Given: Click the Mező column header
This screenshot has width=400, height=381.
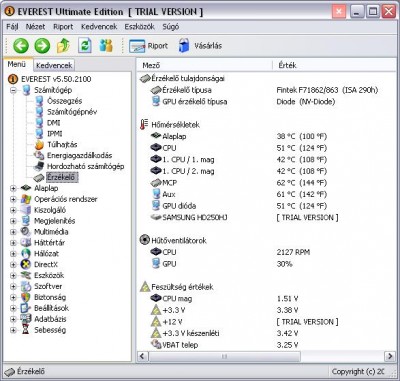Looking at the screenshot, I should (205, 65).
